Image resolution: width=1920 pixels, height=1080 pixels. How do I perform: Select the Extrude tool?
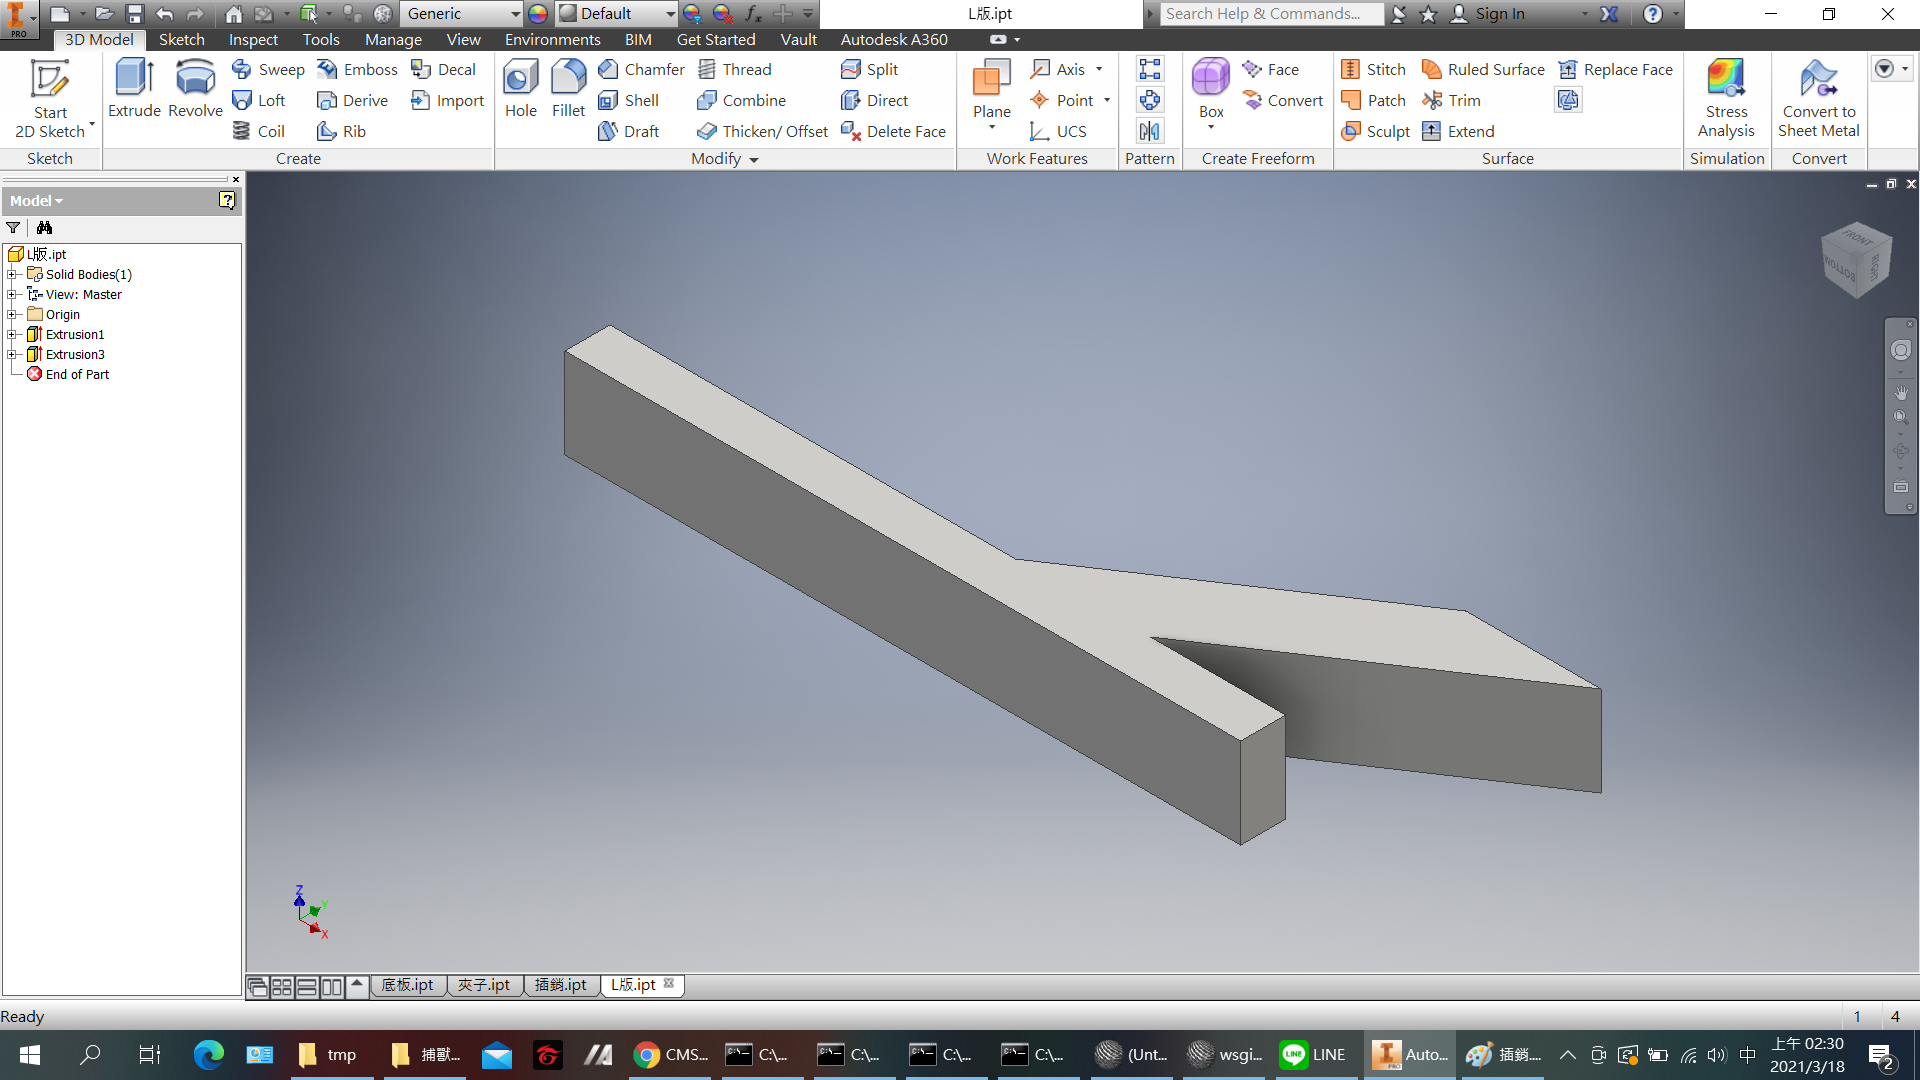pyautogui.click(x=134, y=88)
